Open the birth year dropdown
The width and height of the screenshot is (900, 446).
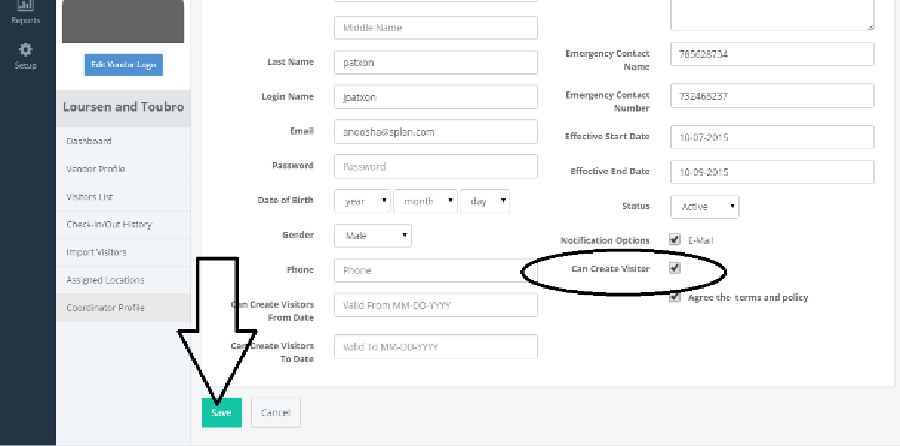click(x=362, y=201)
